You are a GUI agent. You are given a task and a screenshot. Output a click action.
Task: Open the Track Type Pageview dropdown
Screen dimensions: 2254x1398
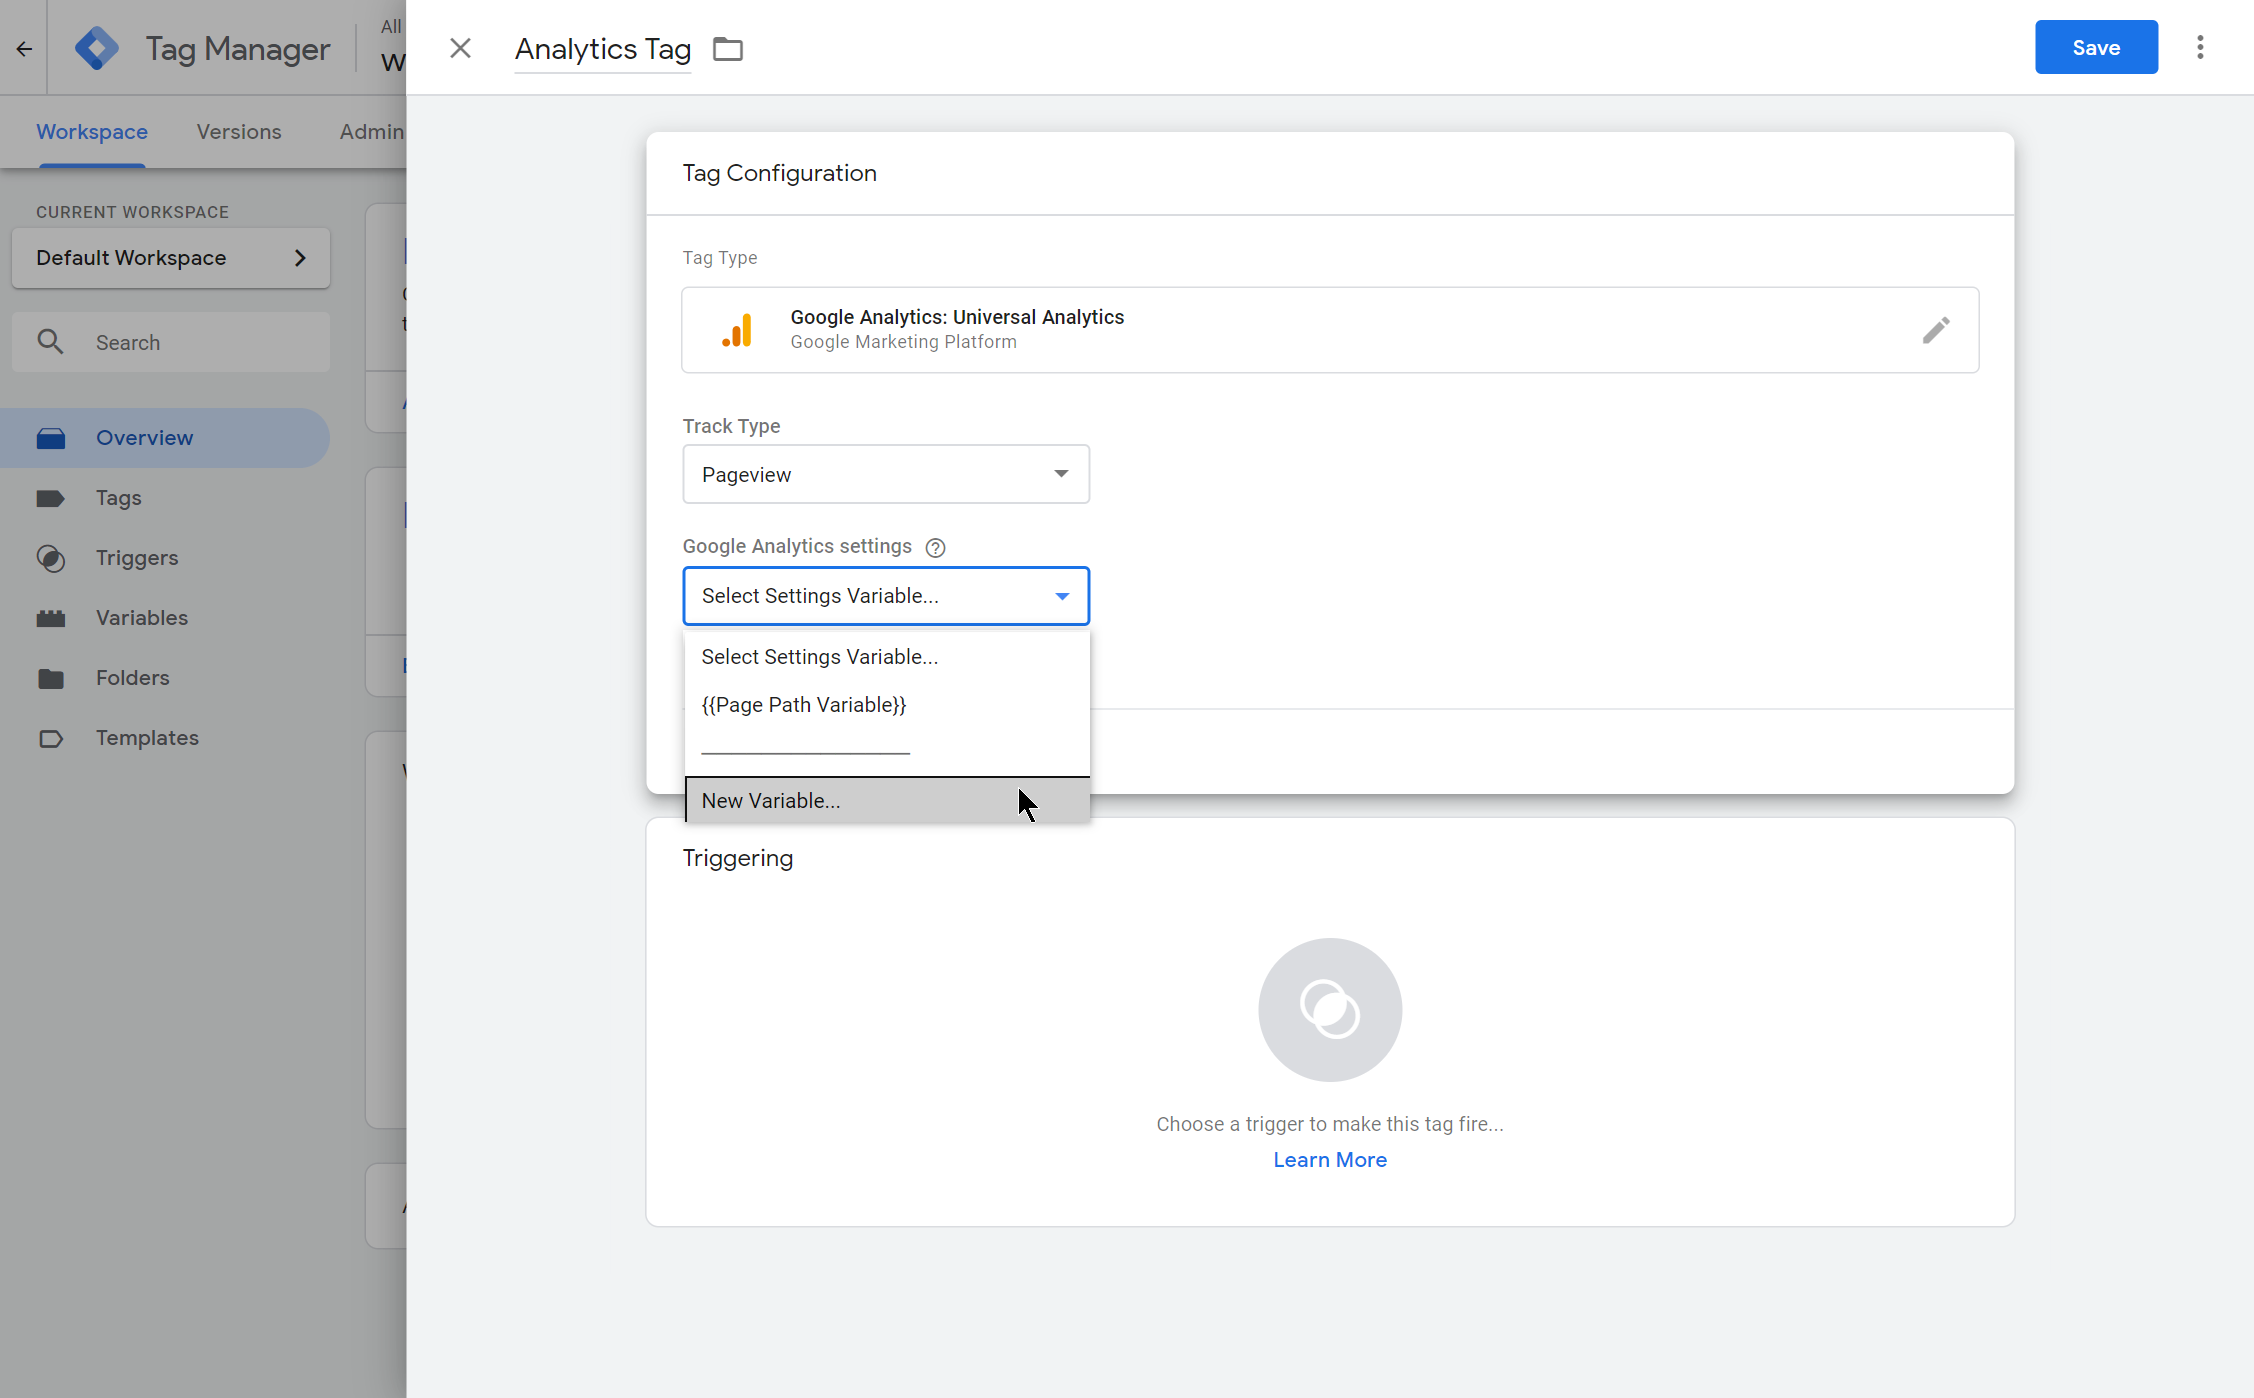click(x=886, y=474)
